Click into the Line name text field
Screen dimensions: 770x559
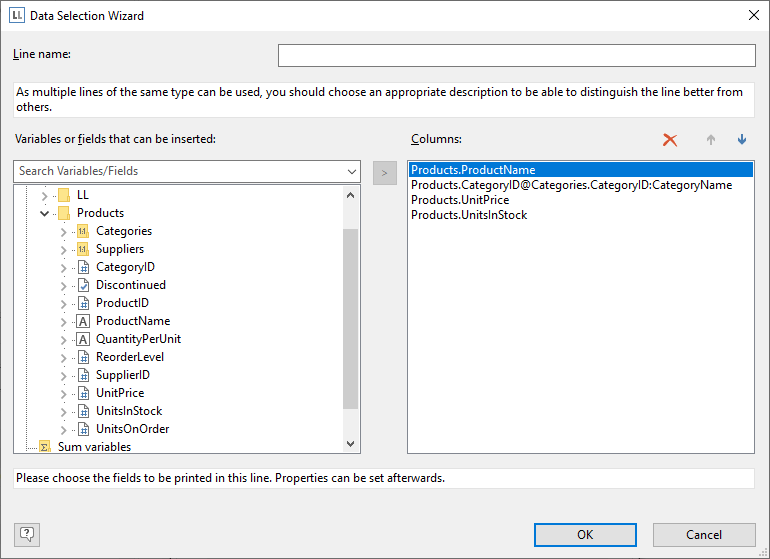coord(516,55)
